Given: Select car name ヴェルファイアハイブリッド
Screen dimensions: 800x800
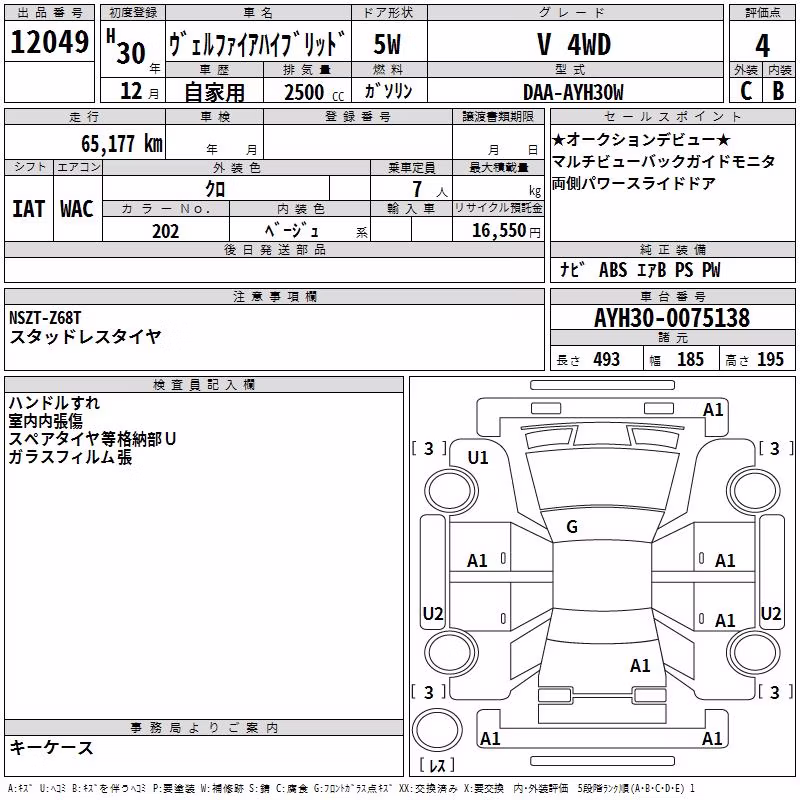Looking at the screenshot, I should [x=258, y=44].
